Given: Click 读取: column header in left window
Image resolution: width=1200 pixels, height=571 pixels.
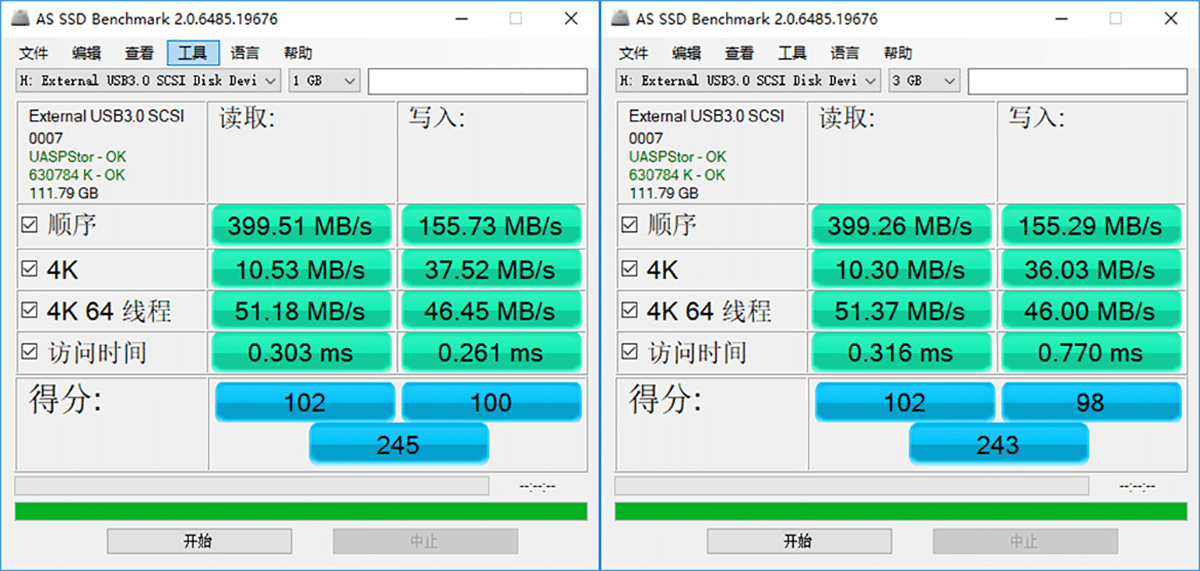Looking at the screenshot, I should point(247,118).
